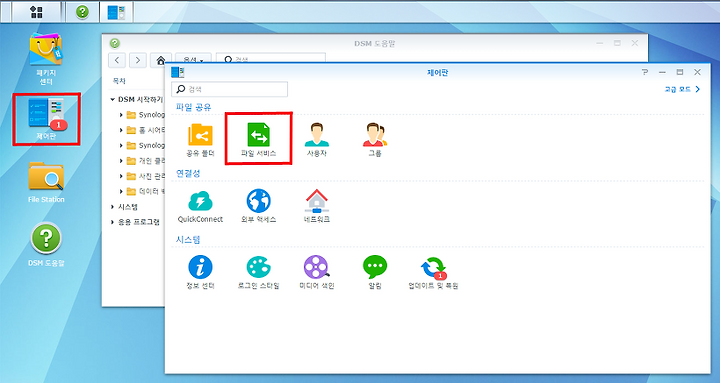Open 업데이트 및 복원 icon

pos(433,272)
